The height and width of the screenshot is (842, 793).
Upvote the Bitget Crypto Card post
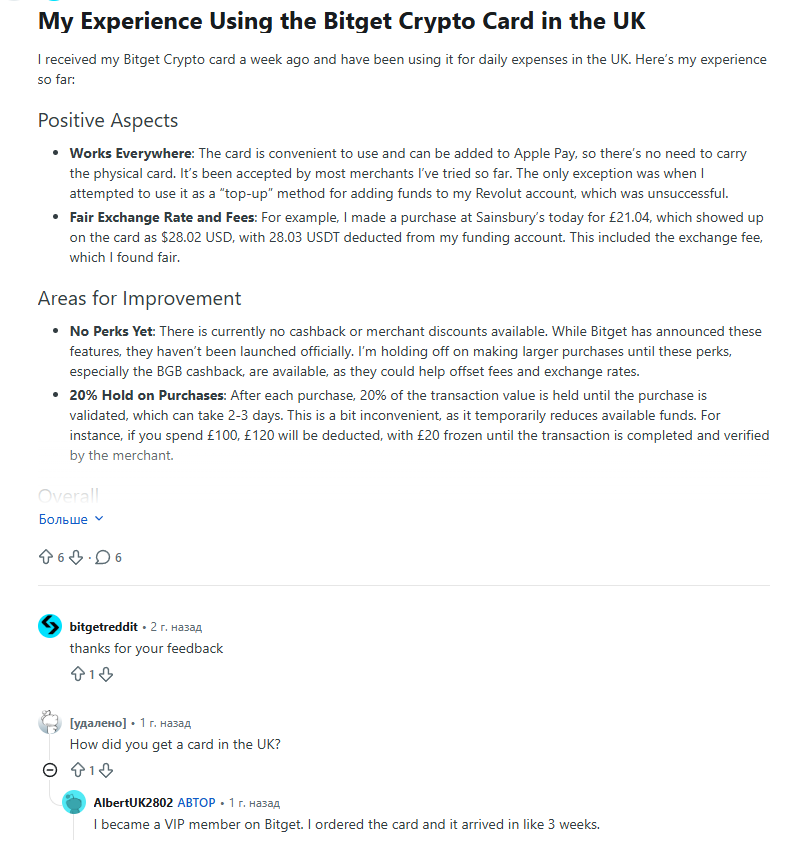click(46, 557)
